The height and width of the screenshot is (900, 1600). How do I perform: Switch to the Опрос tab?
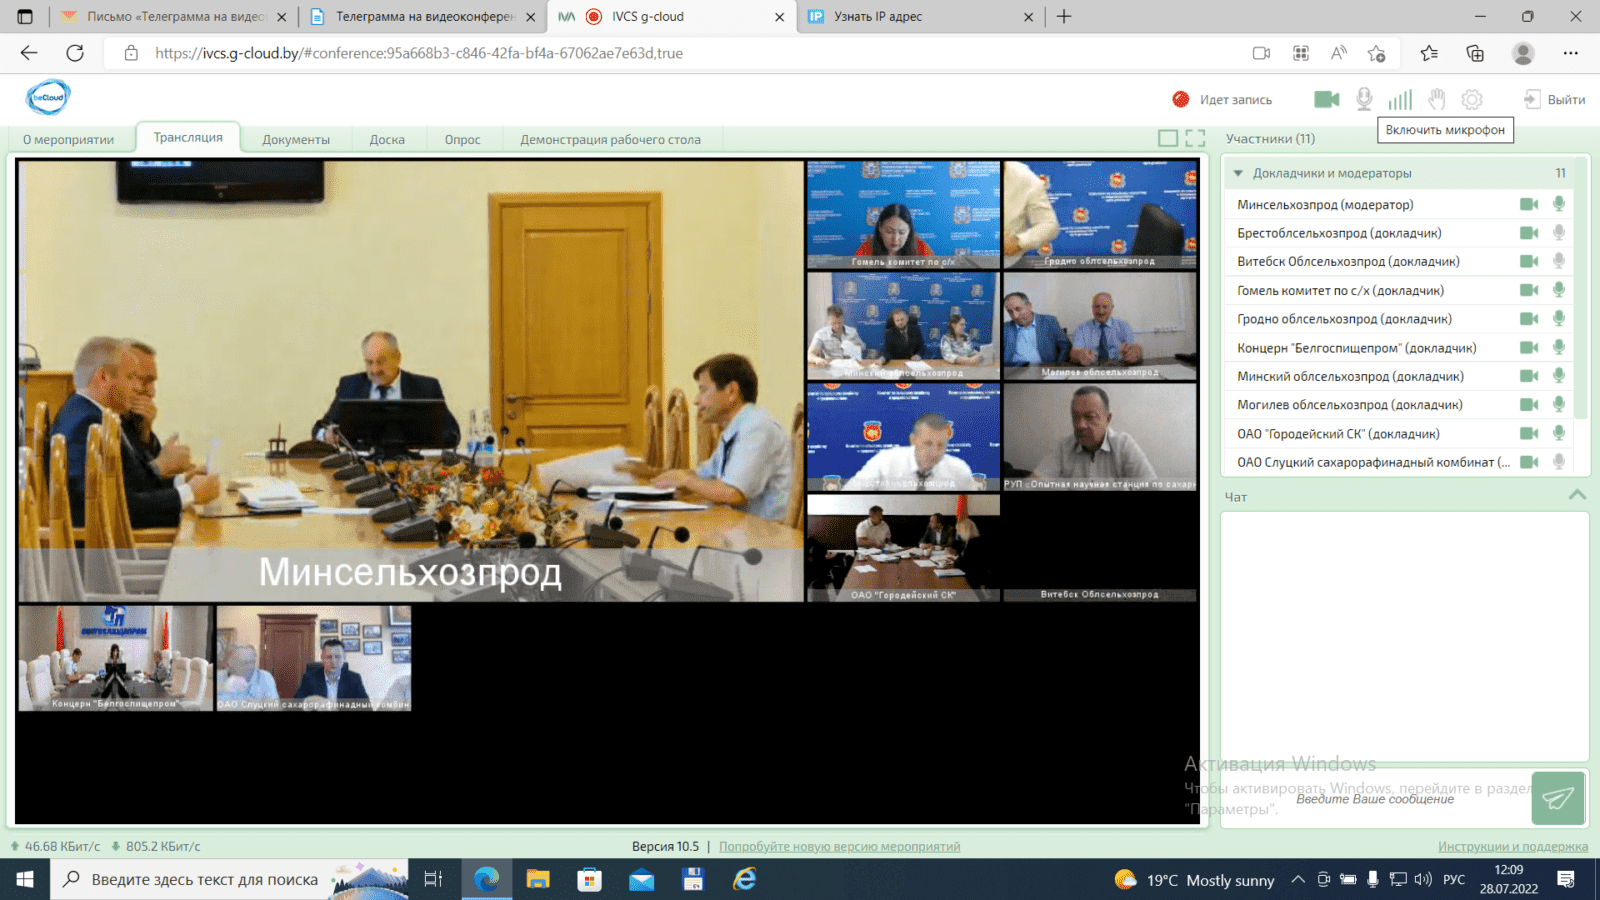tap(462, 140)
